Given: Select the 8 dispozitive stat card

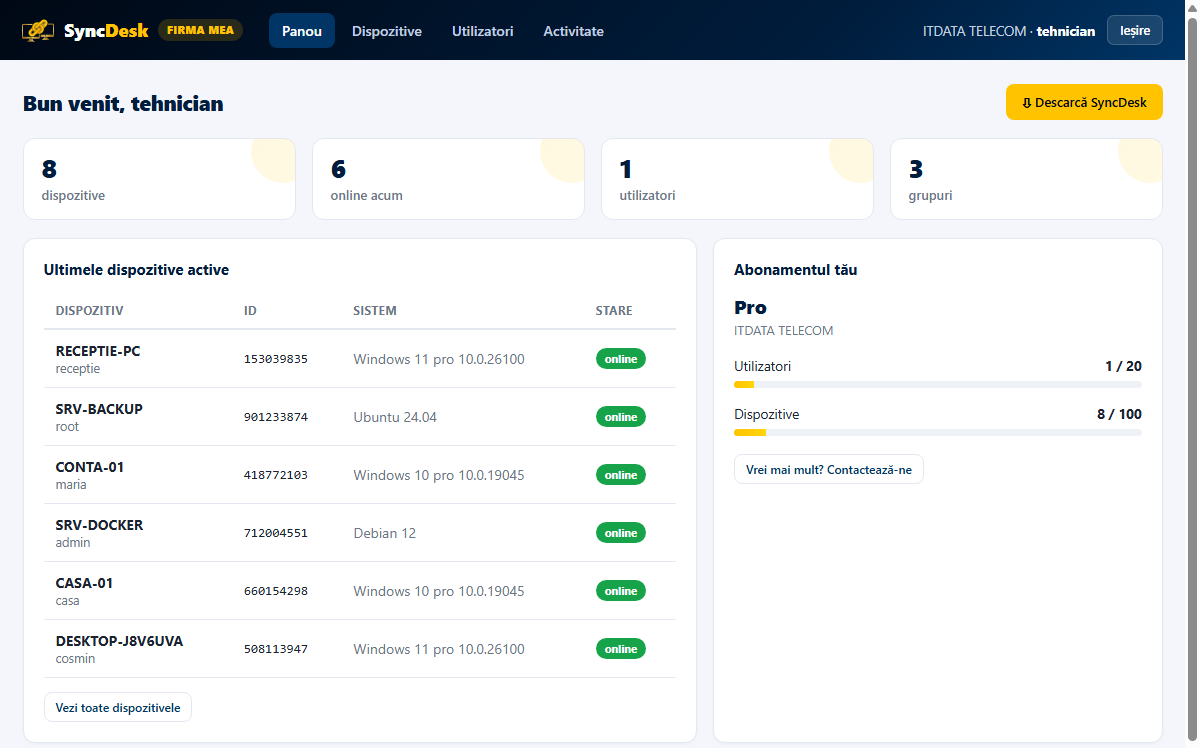Looking at the screenshot, I should coord(160,179).
